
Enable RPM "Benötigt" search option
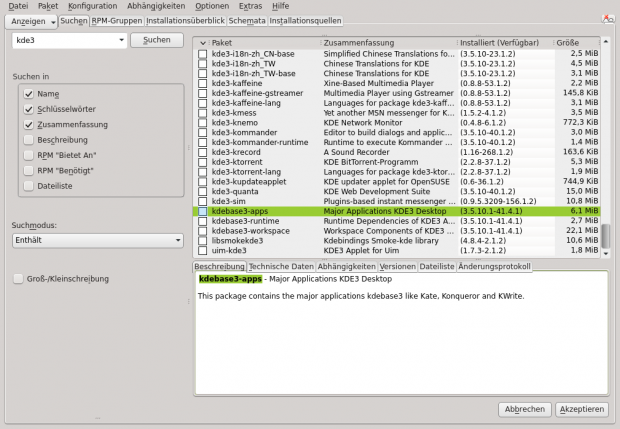click(x=28, y=170)
